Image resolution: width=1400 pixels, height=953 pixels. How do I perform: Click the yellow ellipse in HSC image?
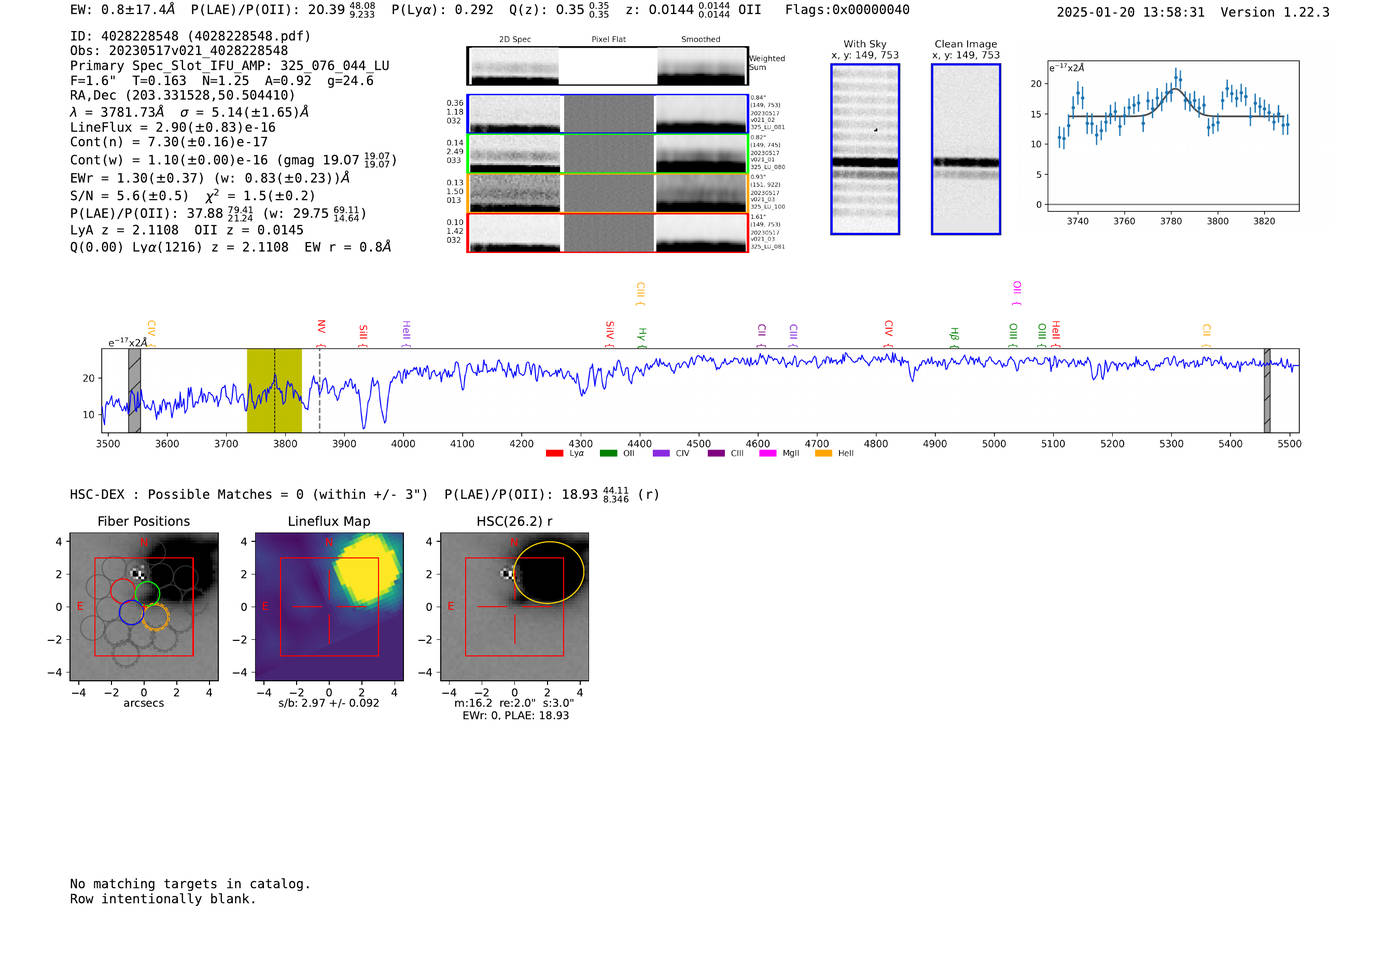click(548, 572)
